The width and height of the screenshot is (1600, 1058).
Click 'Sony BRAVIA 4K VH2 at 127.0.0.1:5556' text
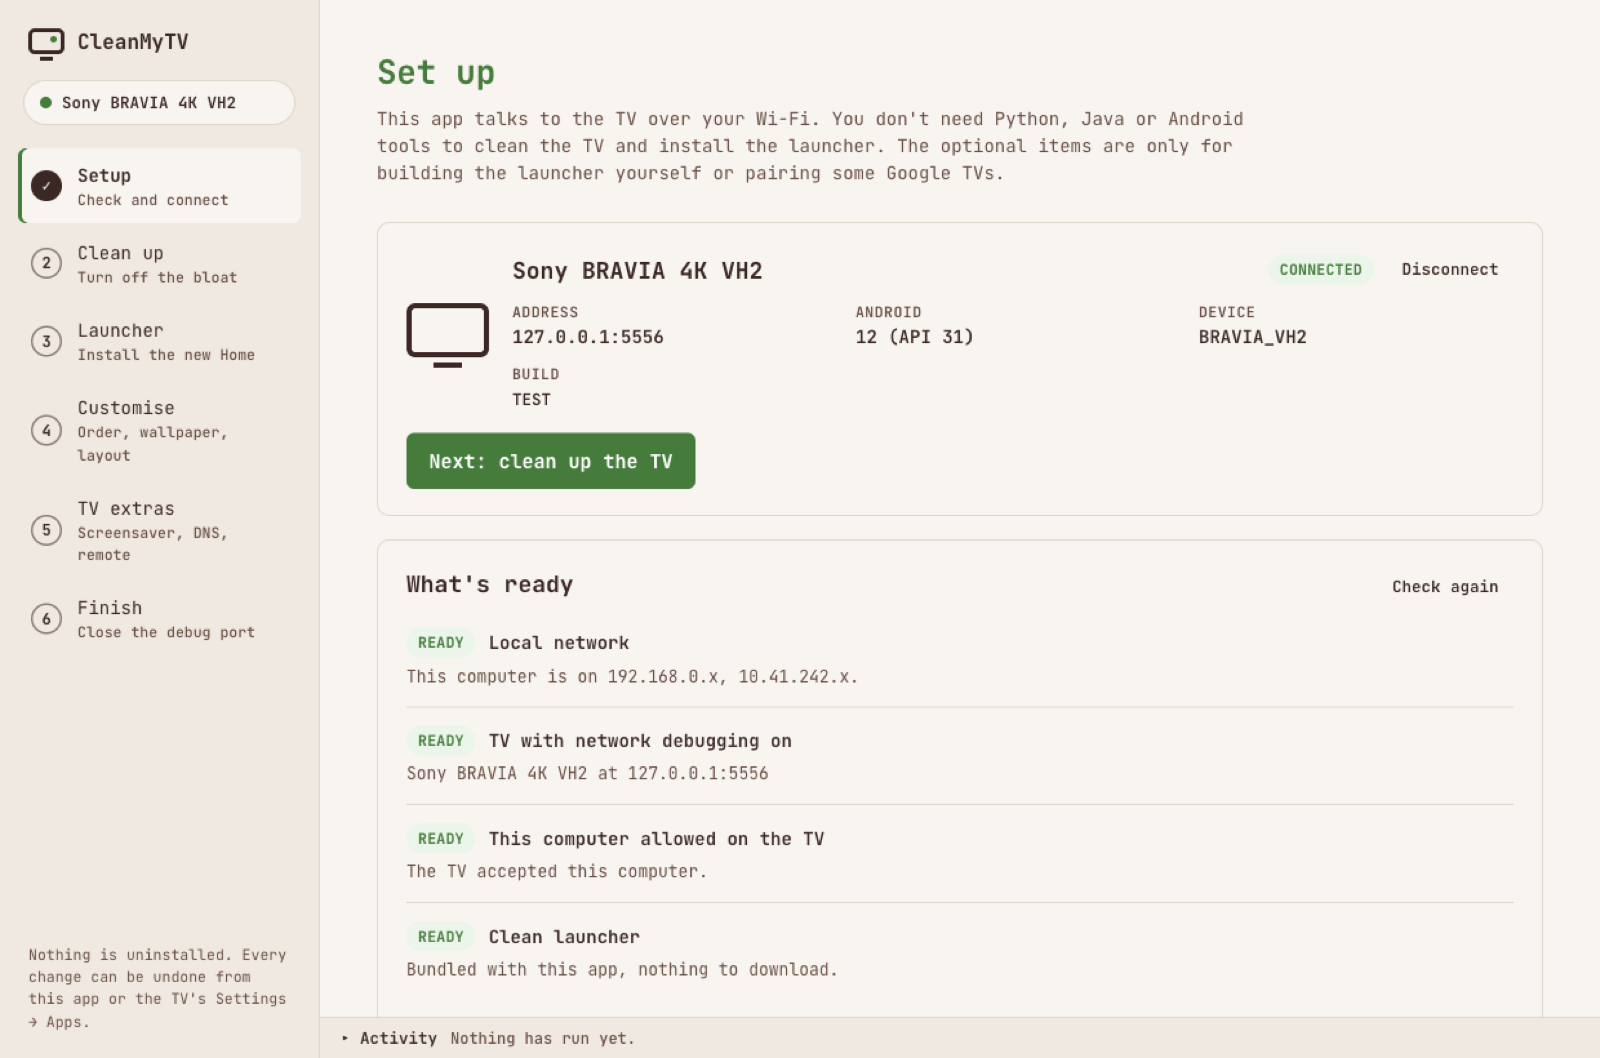[x=587, y=774]
